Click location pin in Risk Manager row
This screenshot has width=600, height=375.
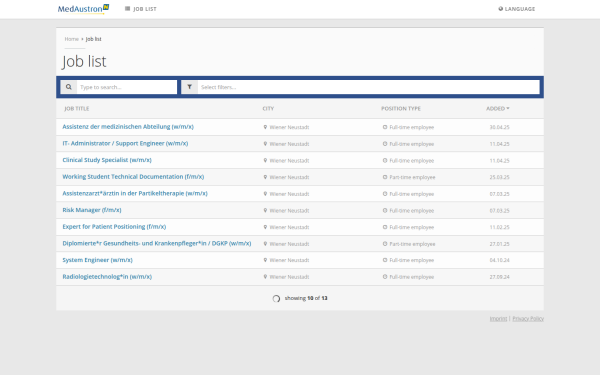coord(265,210)
